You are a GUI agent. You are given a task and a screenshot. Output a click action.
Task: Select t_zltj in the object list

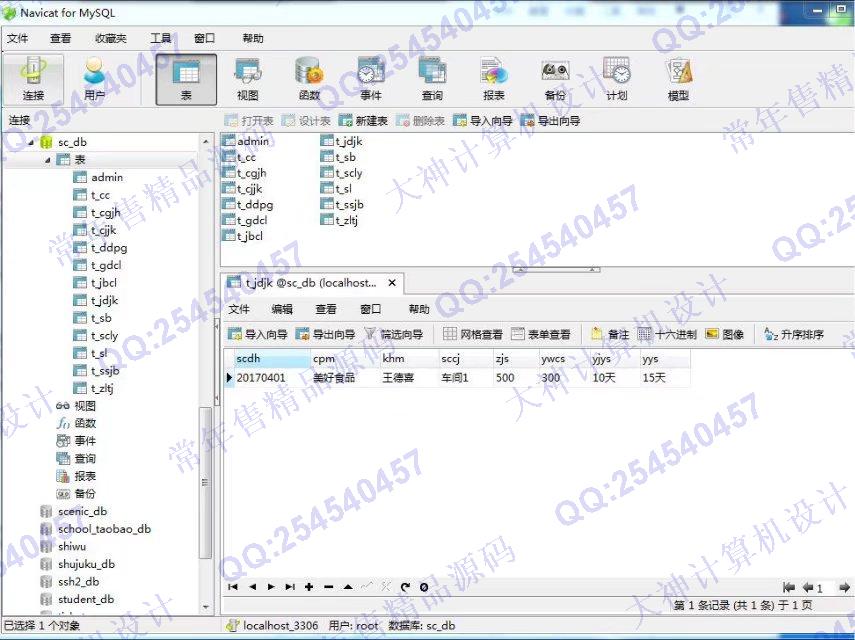(x=346, y=220)
